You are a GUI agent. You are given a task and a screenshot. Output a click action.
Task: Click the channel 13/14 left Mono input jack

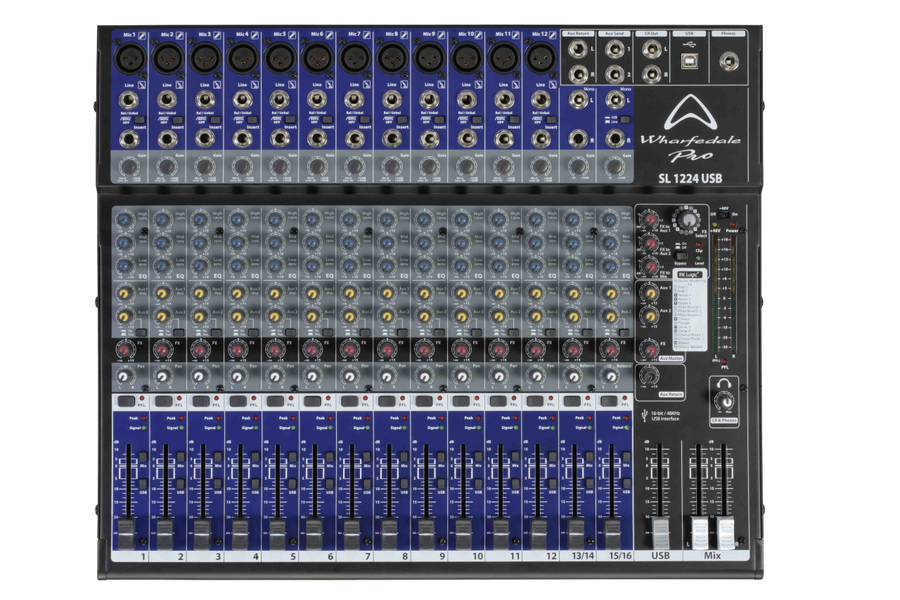coord(577,100)
